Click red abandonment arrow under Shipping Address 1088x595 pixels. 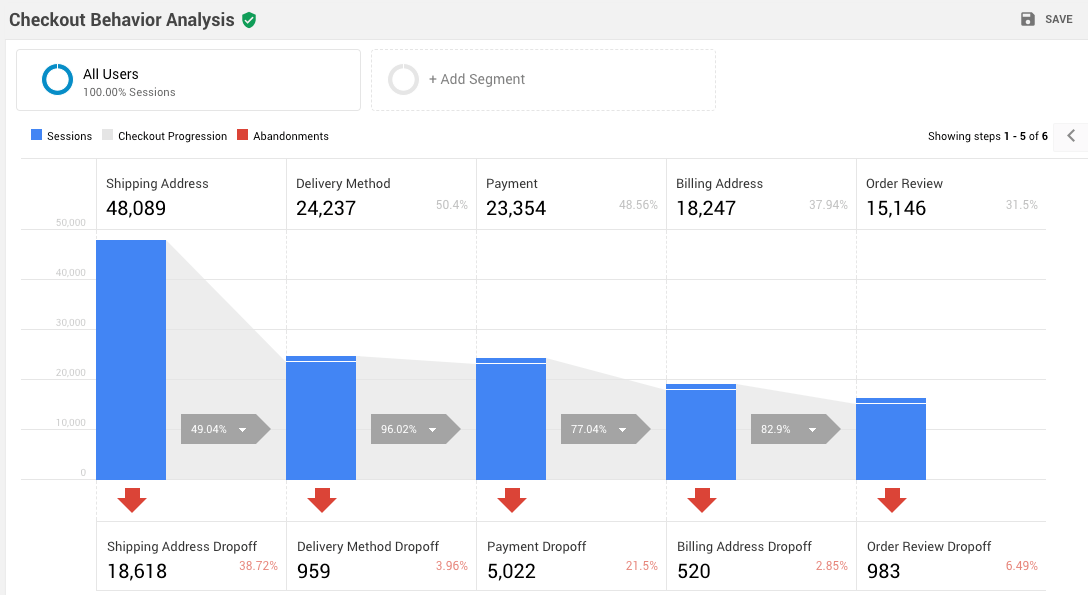pos(132,500)
